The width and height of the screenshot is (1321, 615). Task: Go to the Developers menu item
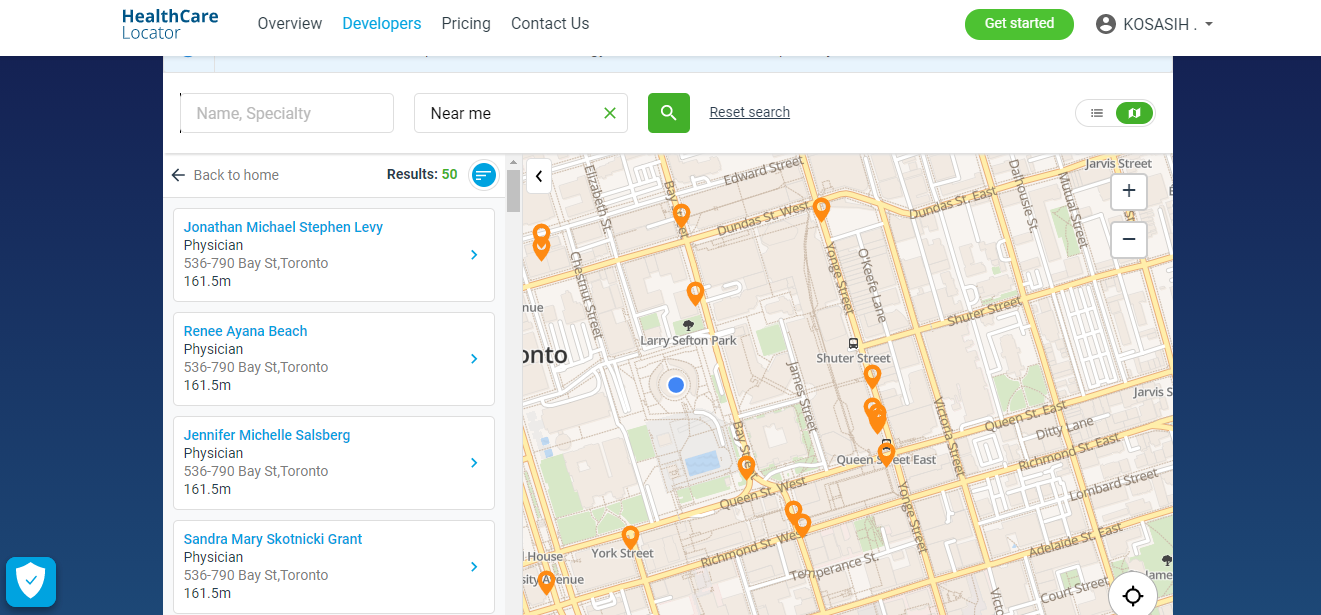click(x=381, y=23)
